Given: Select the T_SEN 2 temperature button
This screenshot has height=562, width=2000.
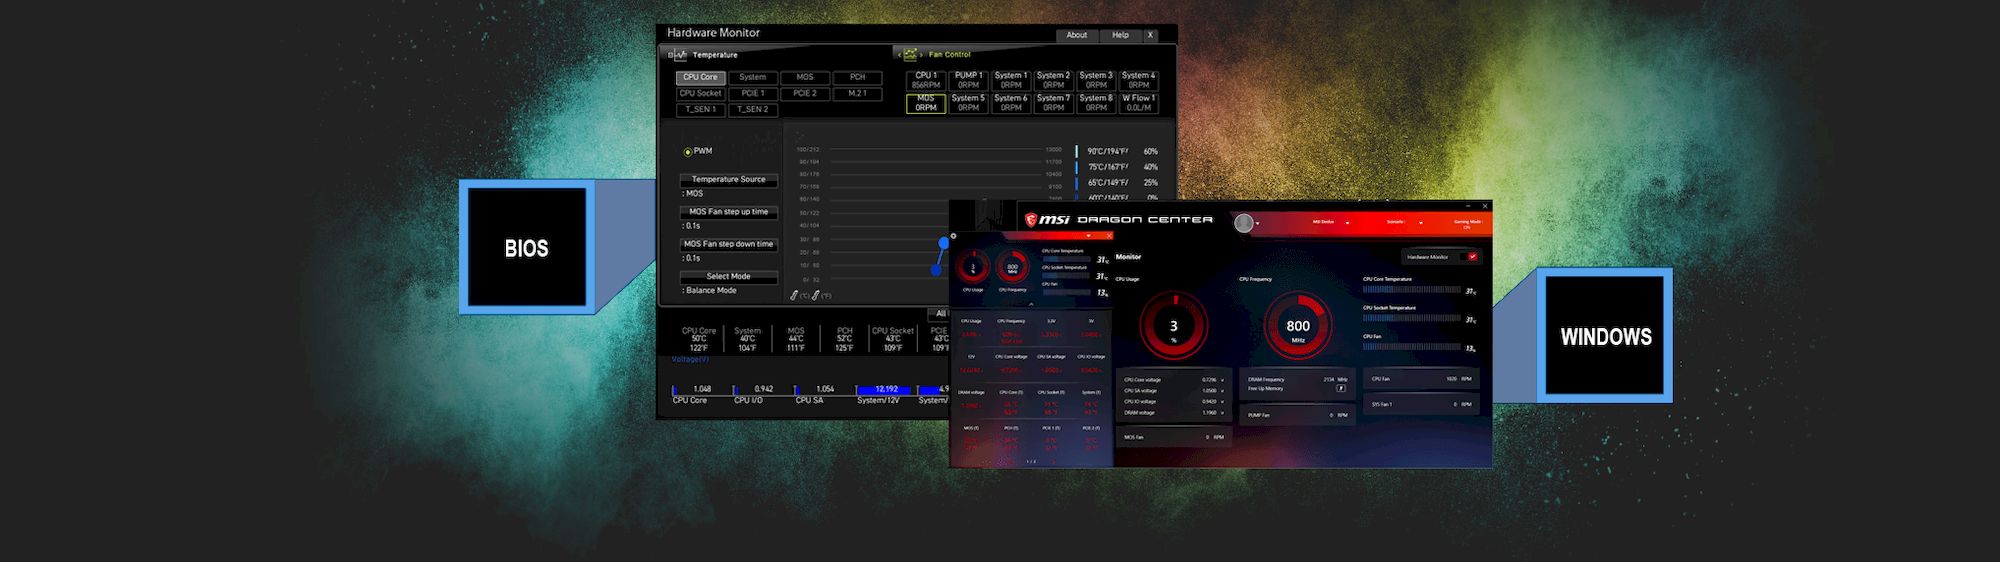Looking at the screenshot, I should coord(753,109).
